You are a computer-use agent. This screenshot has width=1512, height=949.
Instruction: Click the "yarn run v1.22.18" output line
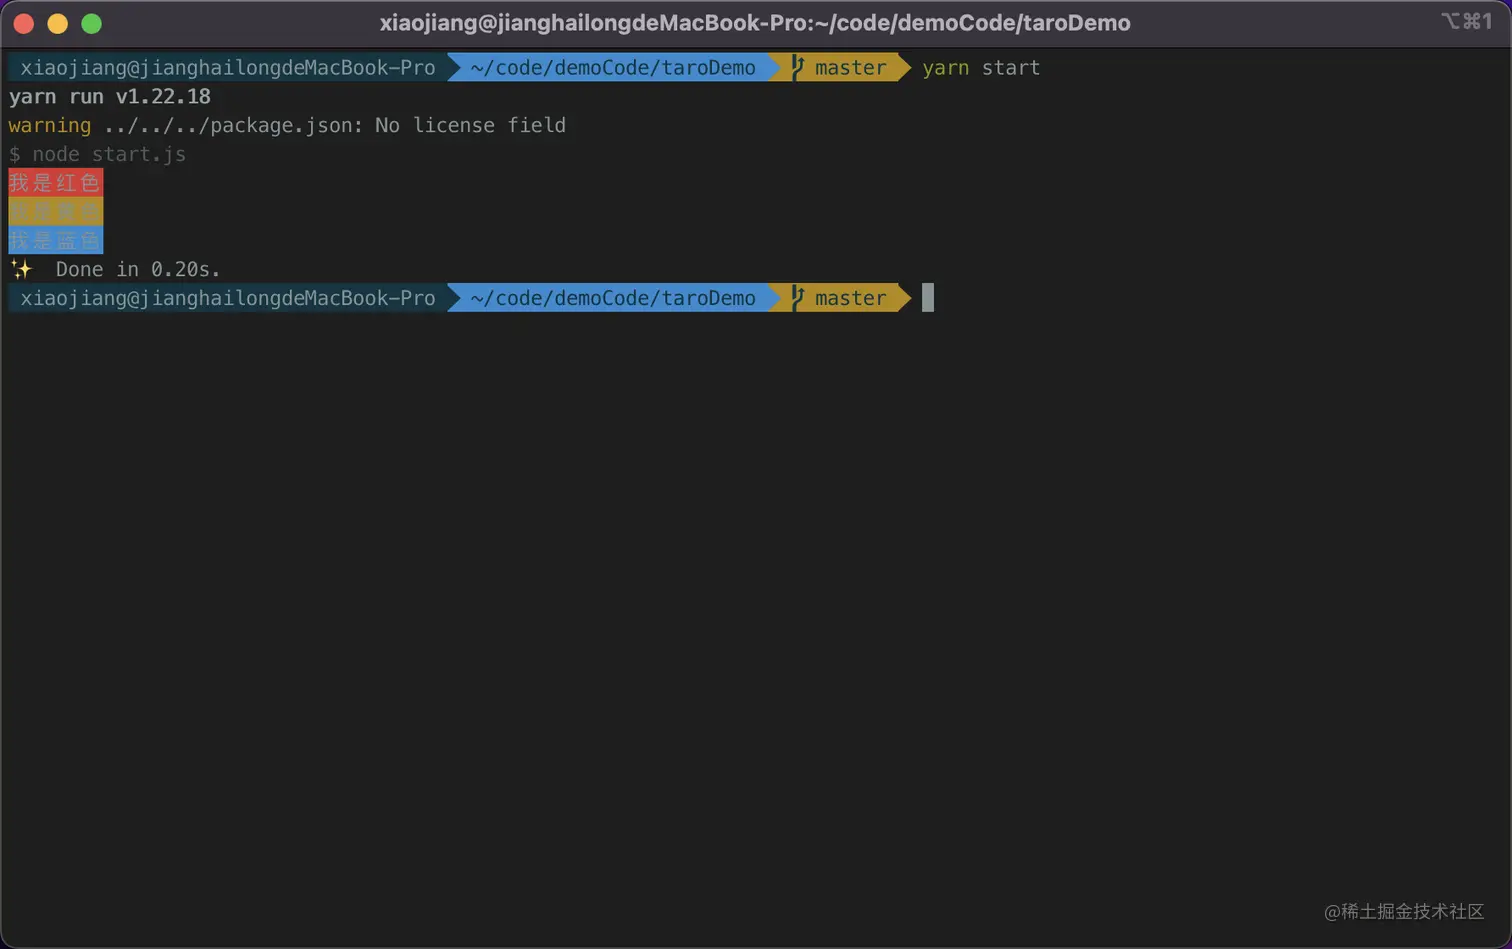[x=110, y=97]
